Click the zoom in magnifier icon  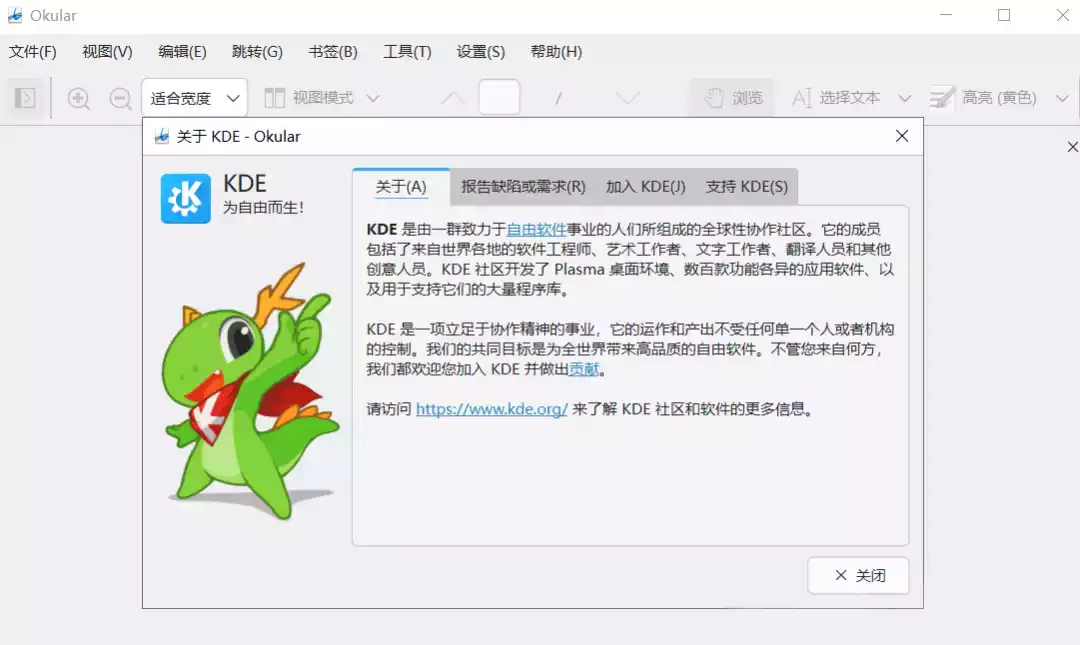click(79, 99)
